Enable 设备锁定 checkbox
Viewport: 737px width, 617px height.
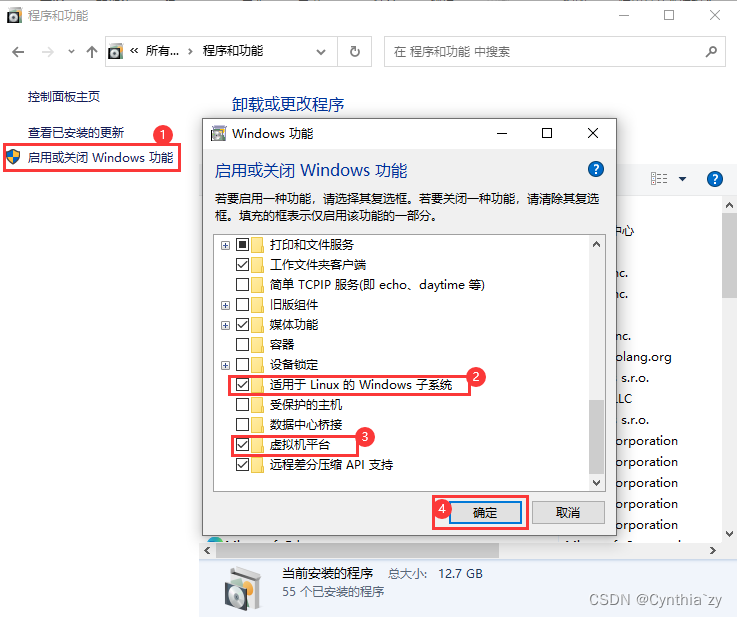[x=243, y=364]
